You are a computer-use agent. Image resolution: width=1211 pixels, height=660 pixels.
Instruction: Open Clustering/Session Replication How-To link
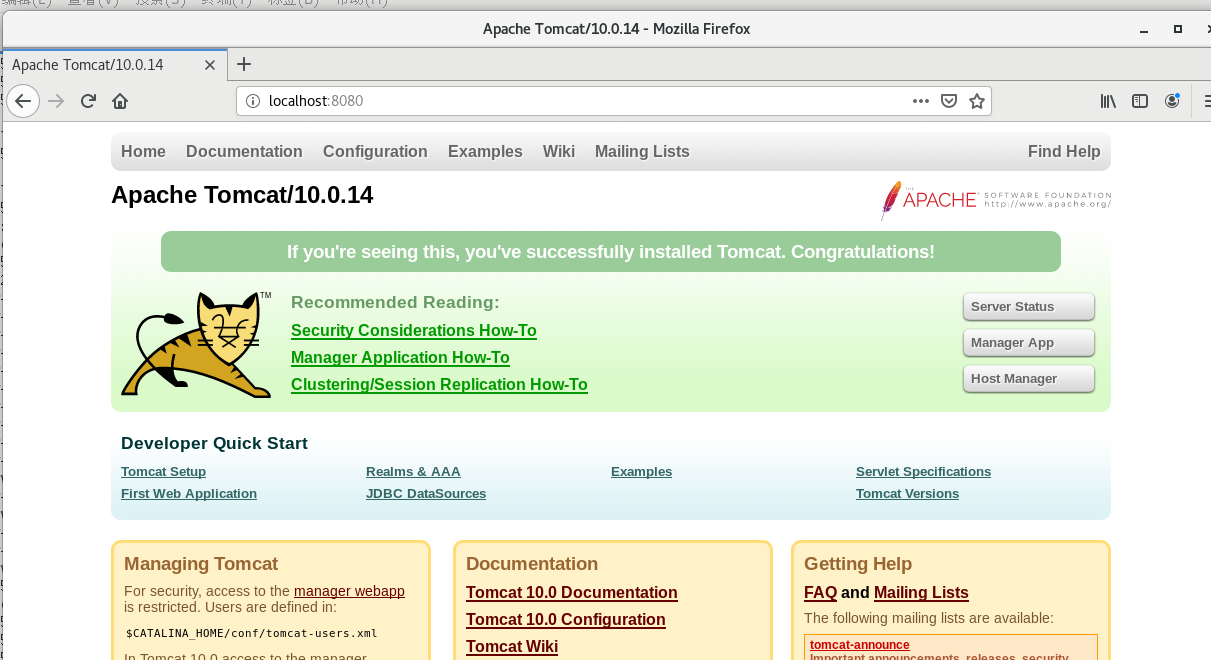pos(439,385)
